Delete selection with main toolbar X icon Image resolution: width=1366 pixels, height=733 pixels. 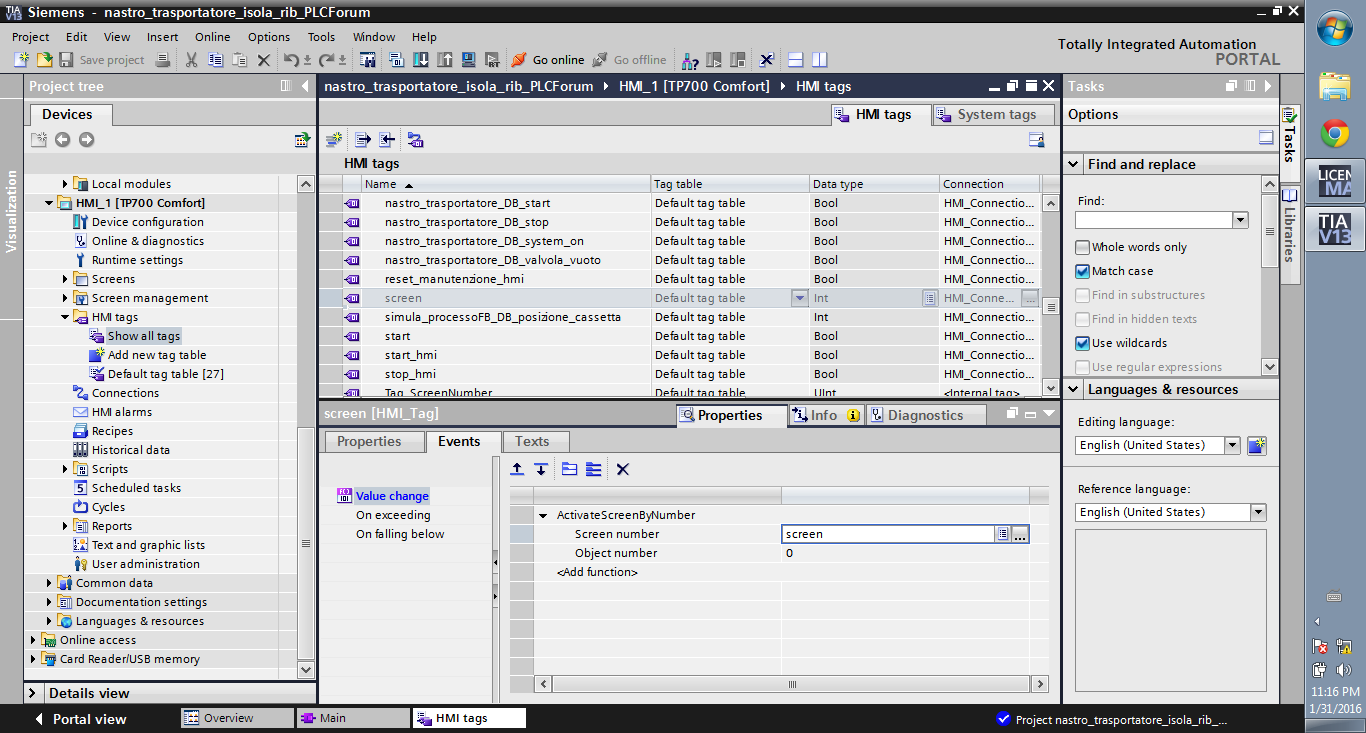264,60
